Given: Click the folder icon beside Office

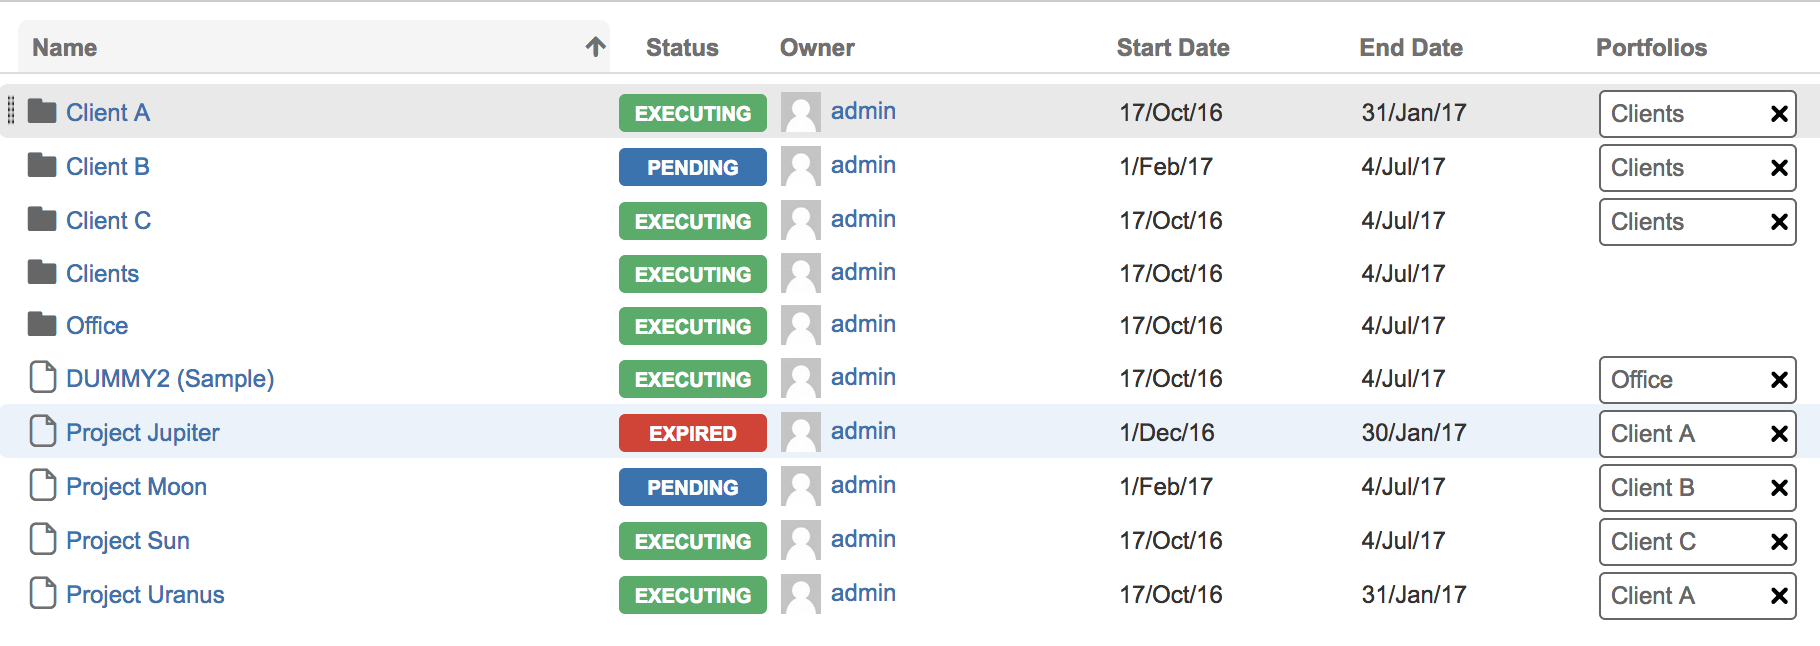Looking at the screenshot, I should tap(42, 325).
